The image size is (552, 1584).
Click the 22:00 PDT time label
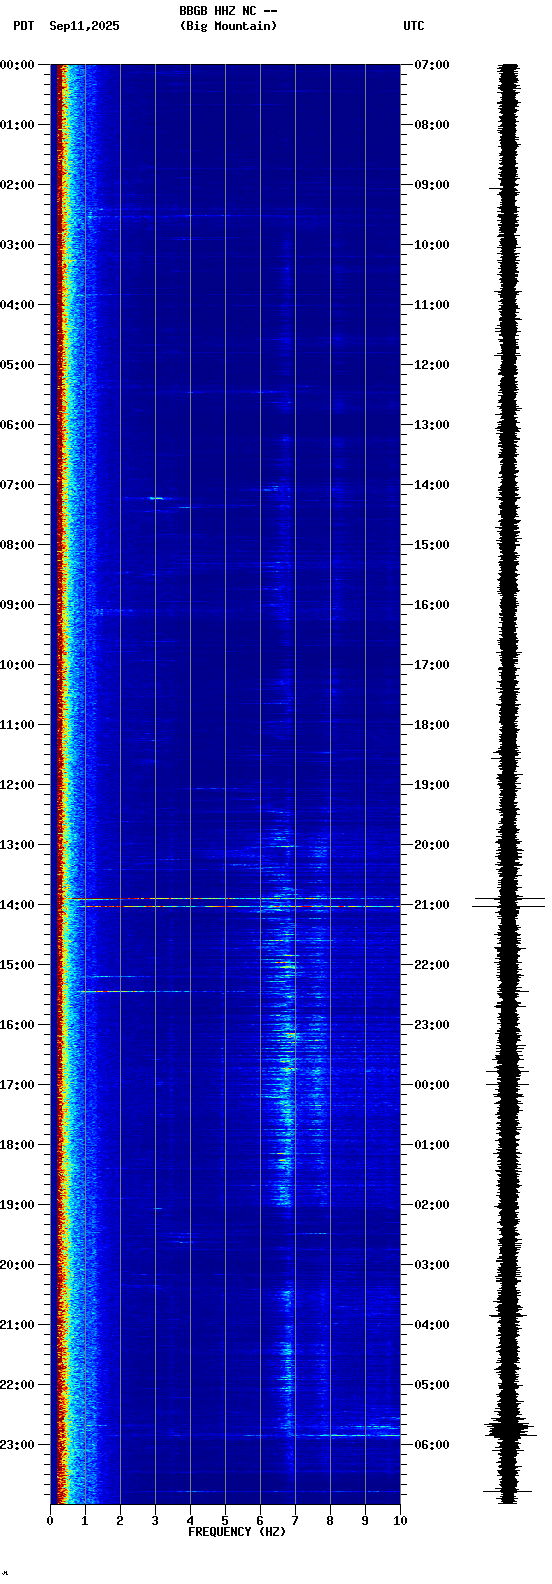click(18, 1385)
